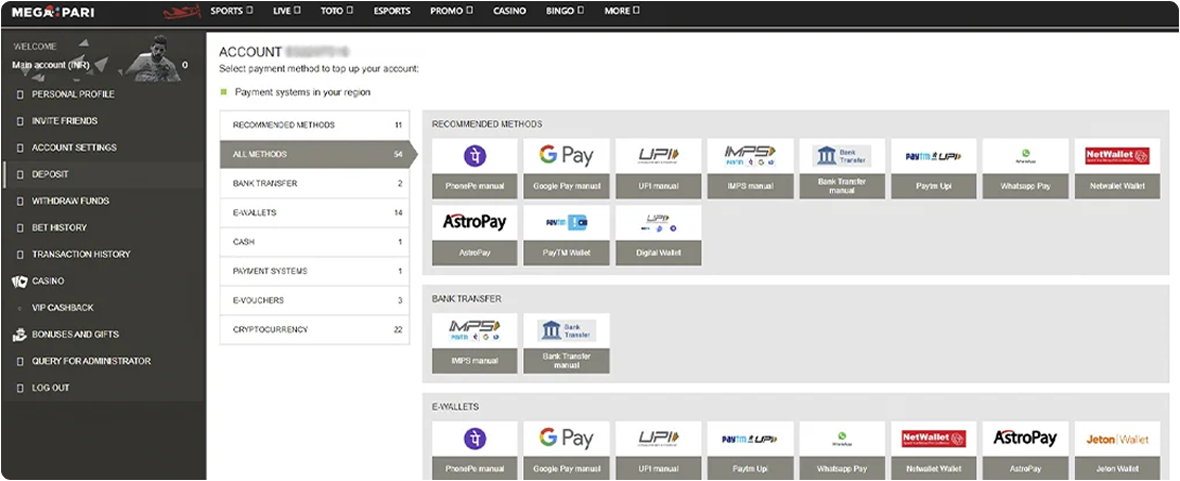Open the red airplane Aviator icon
Image resolution: width=1180 pixels, height=481 pixels.
[182, 12]
